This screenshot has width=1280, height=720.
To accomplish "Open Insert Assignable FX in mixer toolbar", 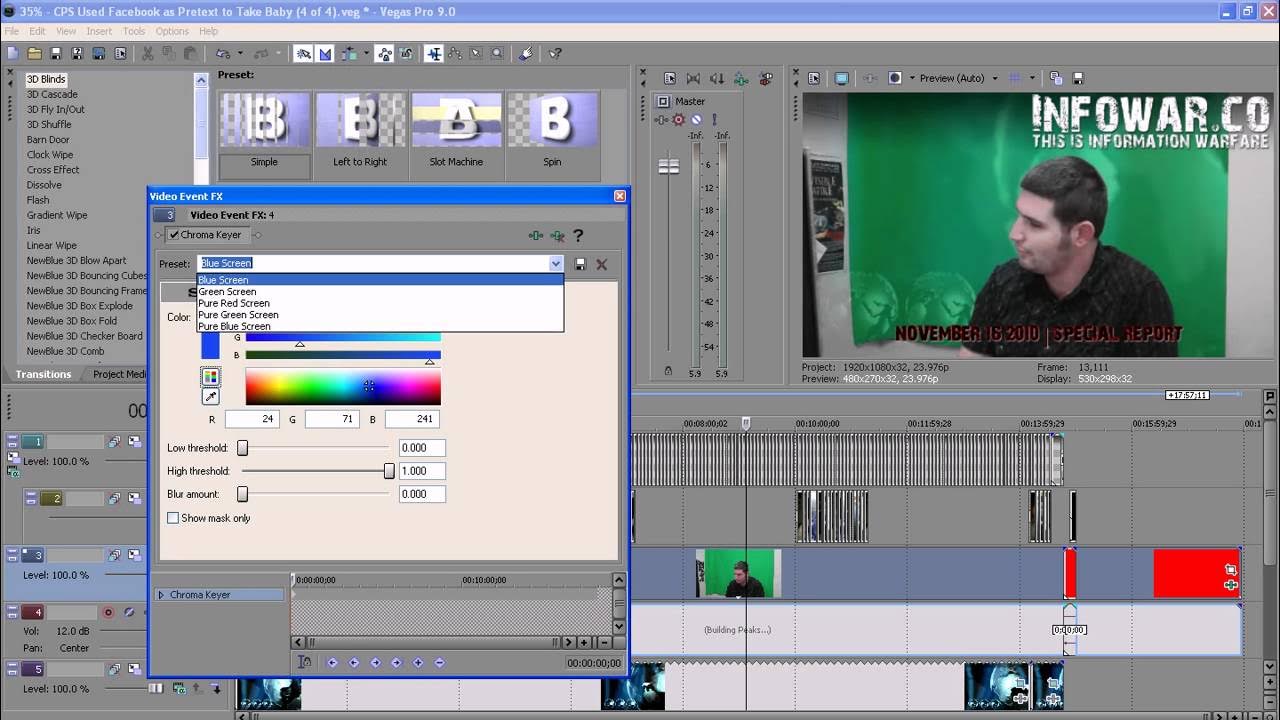I will pos(741,78).
